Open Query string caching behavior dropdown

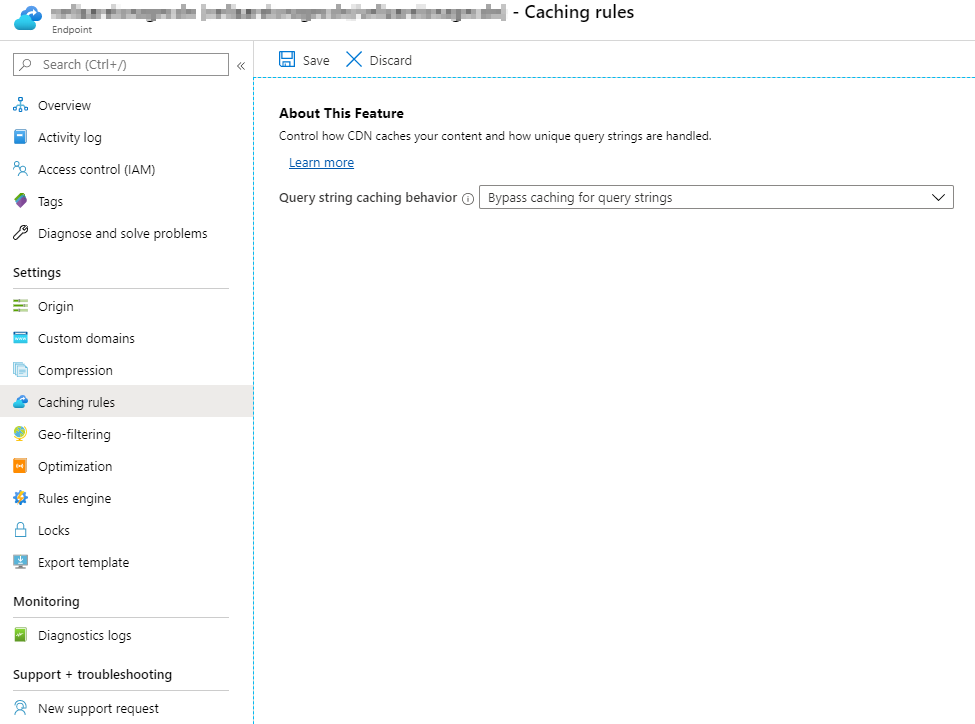pyautogui.click(x=716, y=197)
